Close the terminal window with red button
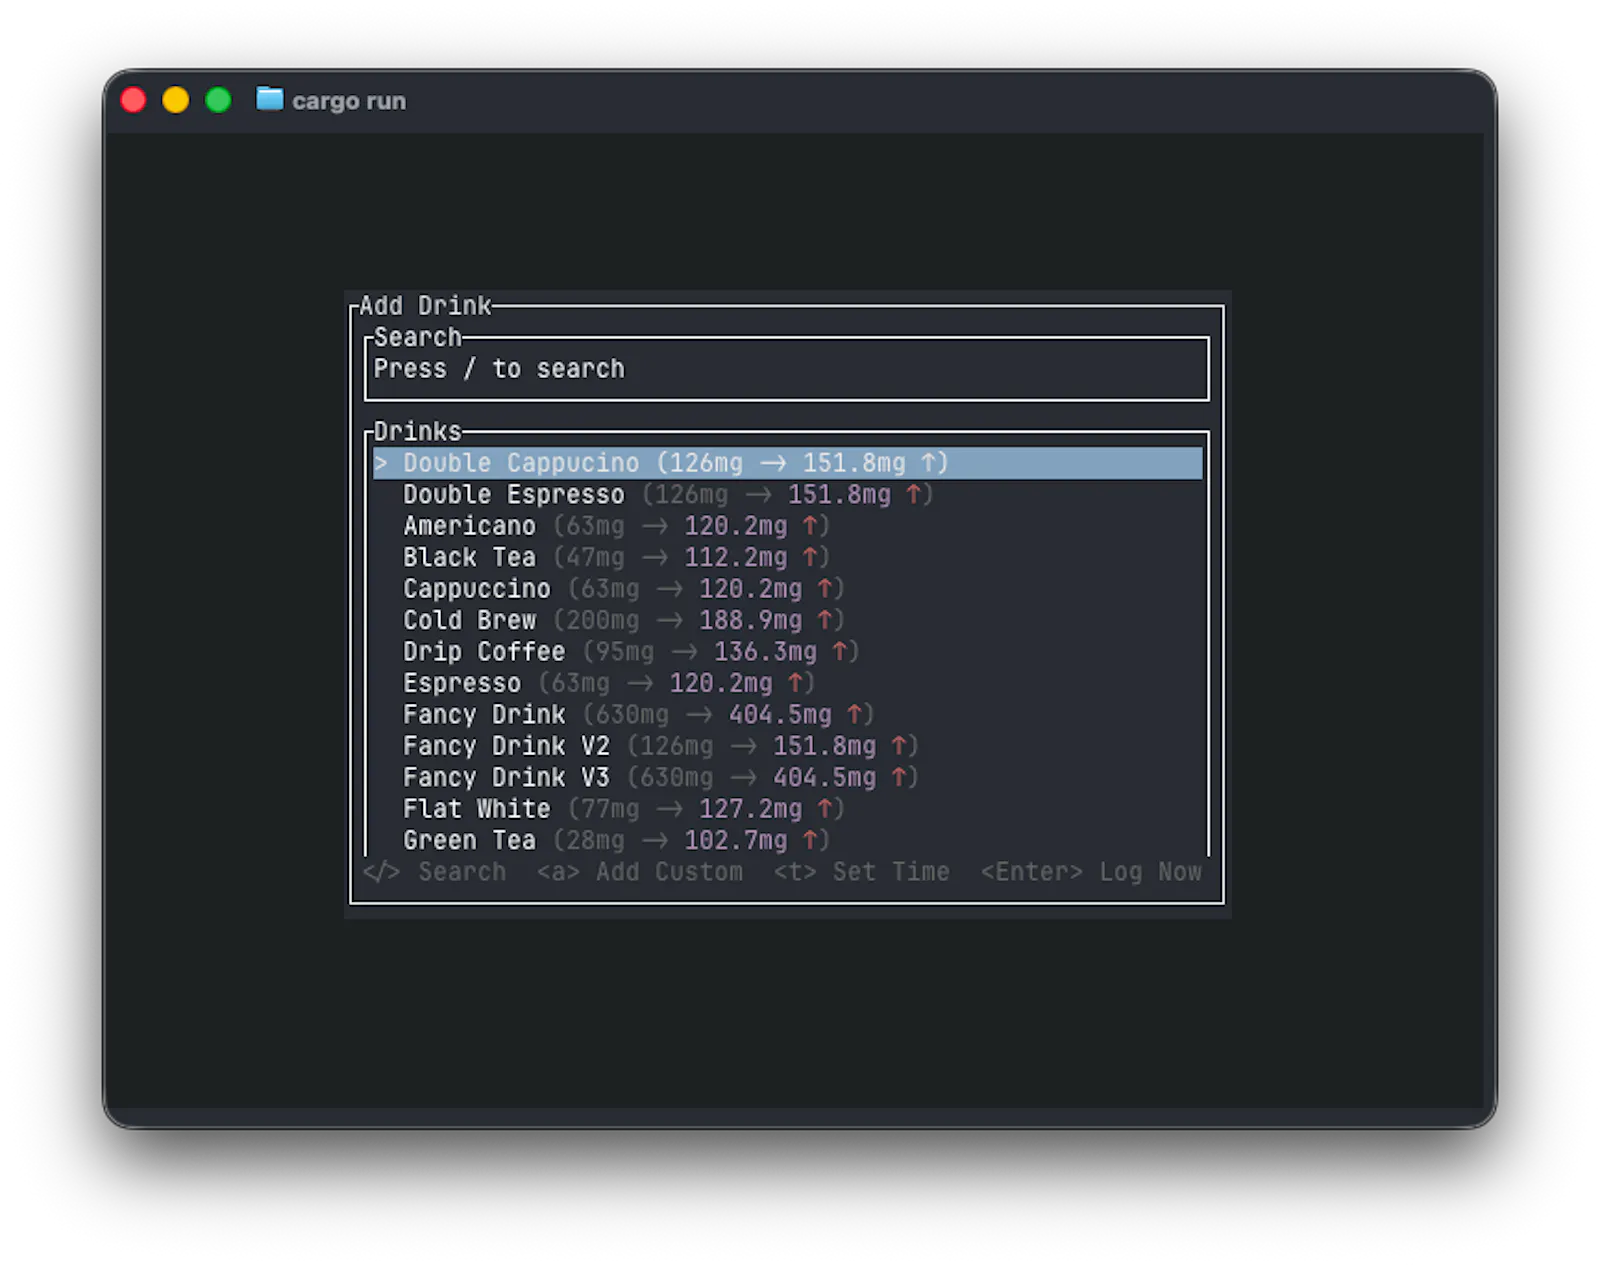This screenshot has width=1600, height=1265. click(x=133, y=100)
